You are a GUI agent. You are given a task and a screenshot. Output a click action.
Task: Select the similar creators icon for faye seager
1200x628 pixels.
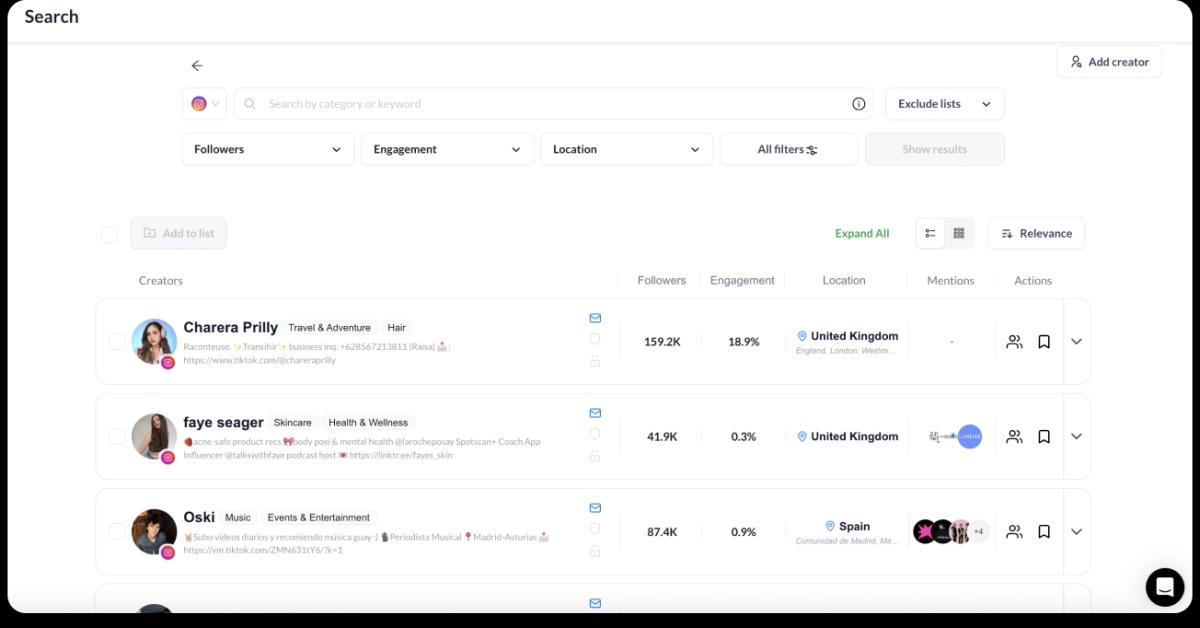click(x=1014, y=436)
